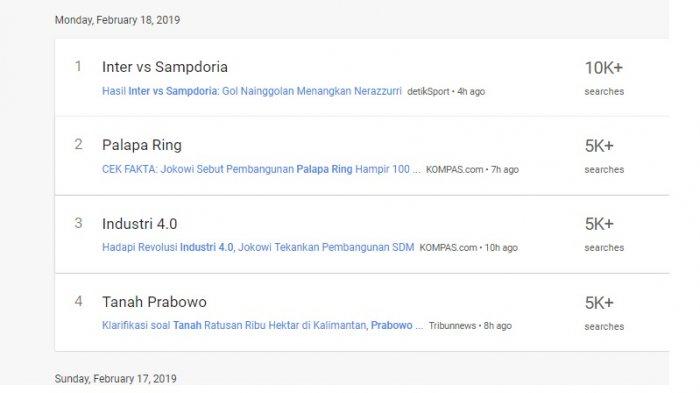This screenshot has height=393, width=700.
Task: Open Hadapi Revolusi Industri 4.0 article link
Action: (258, 247)
